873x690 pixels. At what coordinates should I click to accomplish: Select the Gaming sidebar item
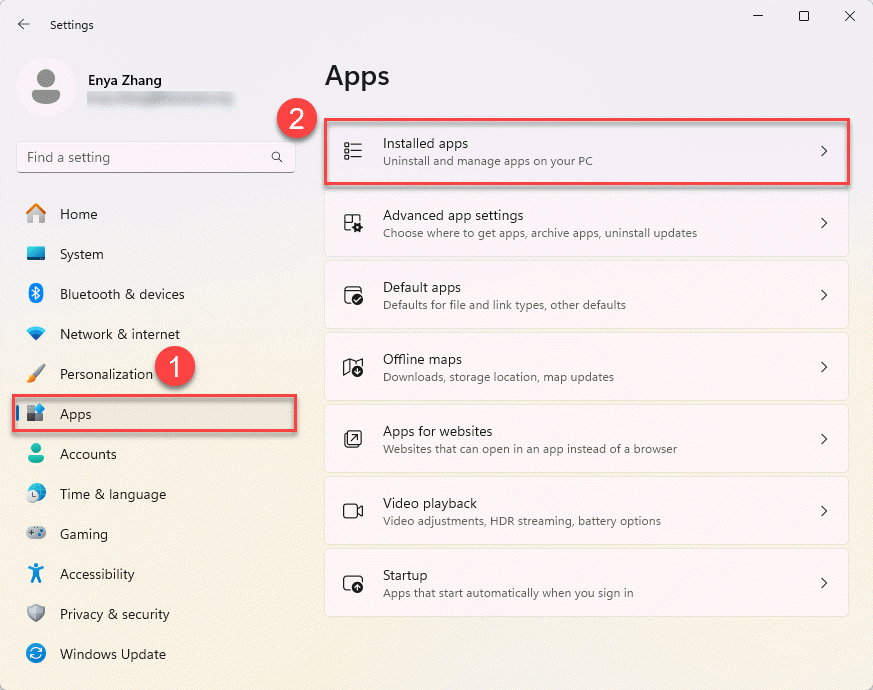83,534
